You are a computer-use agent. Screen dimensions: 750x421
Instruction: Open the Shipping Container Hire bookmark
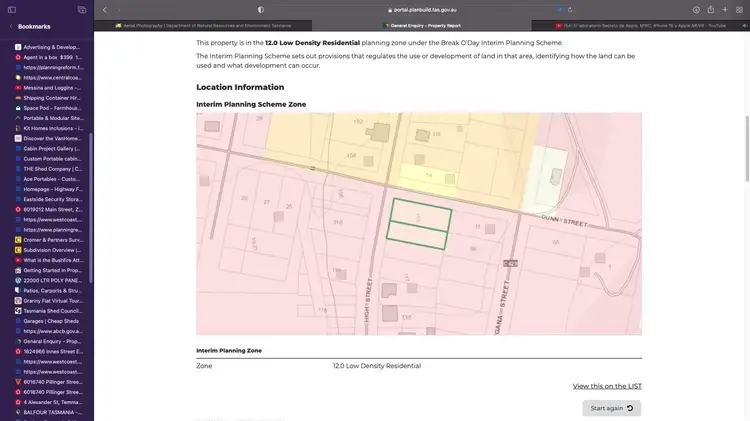(52, 98)
